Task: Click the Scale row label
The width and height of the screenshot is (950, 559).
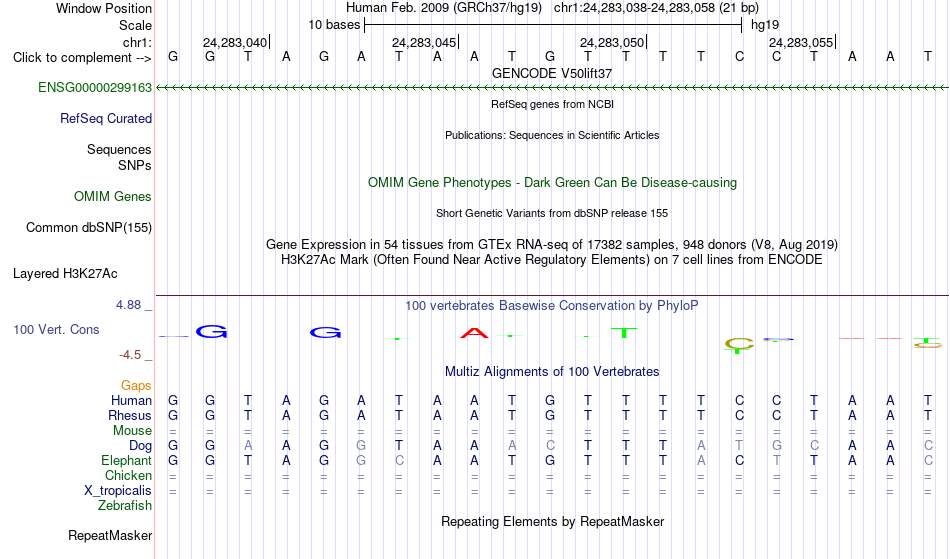Action: click(x=136, y=25)
